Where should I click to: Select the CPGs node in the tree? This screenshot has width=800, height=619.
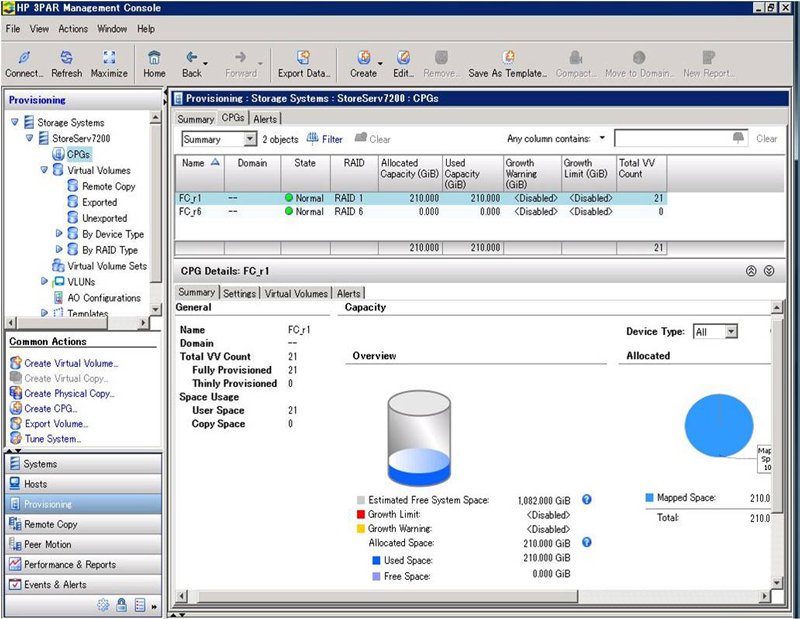78,154
